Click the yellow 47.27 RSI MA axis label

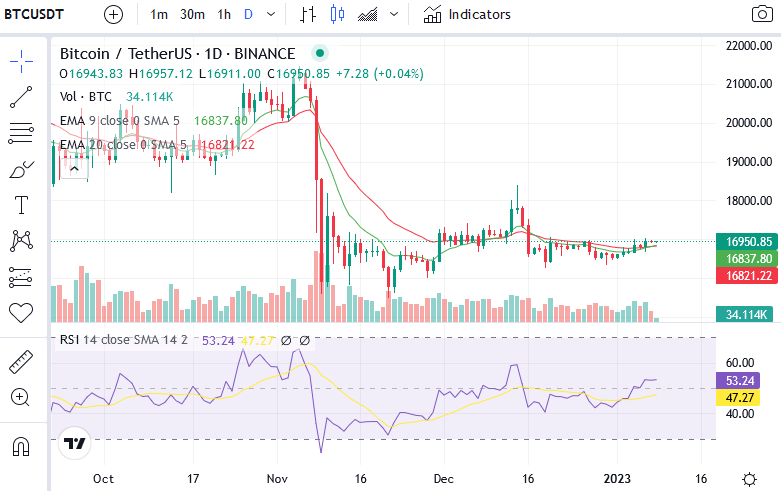point(738,397)
